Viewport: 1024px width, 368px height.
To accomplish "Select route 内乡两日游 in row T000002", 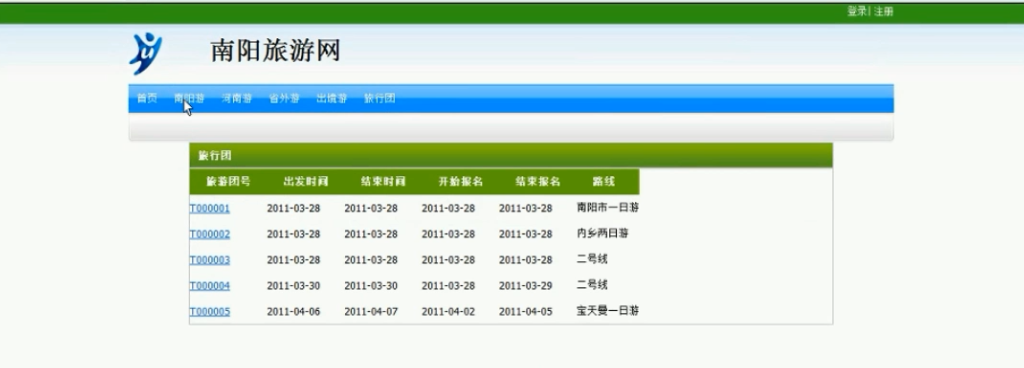I will [x=602, y=234].
